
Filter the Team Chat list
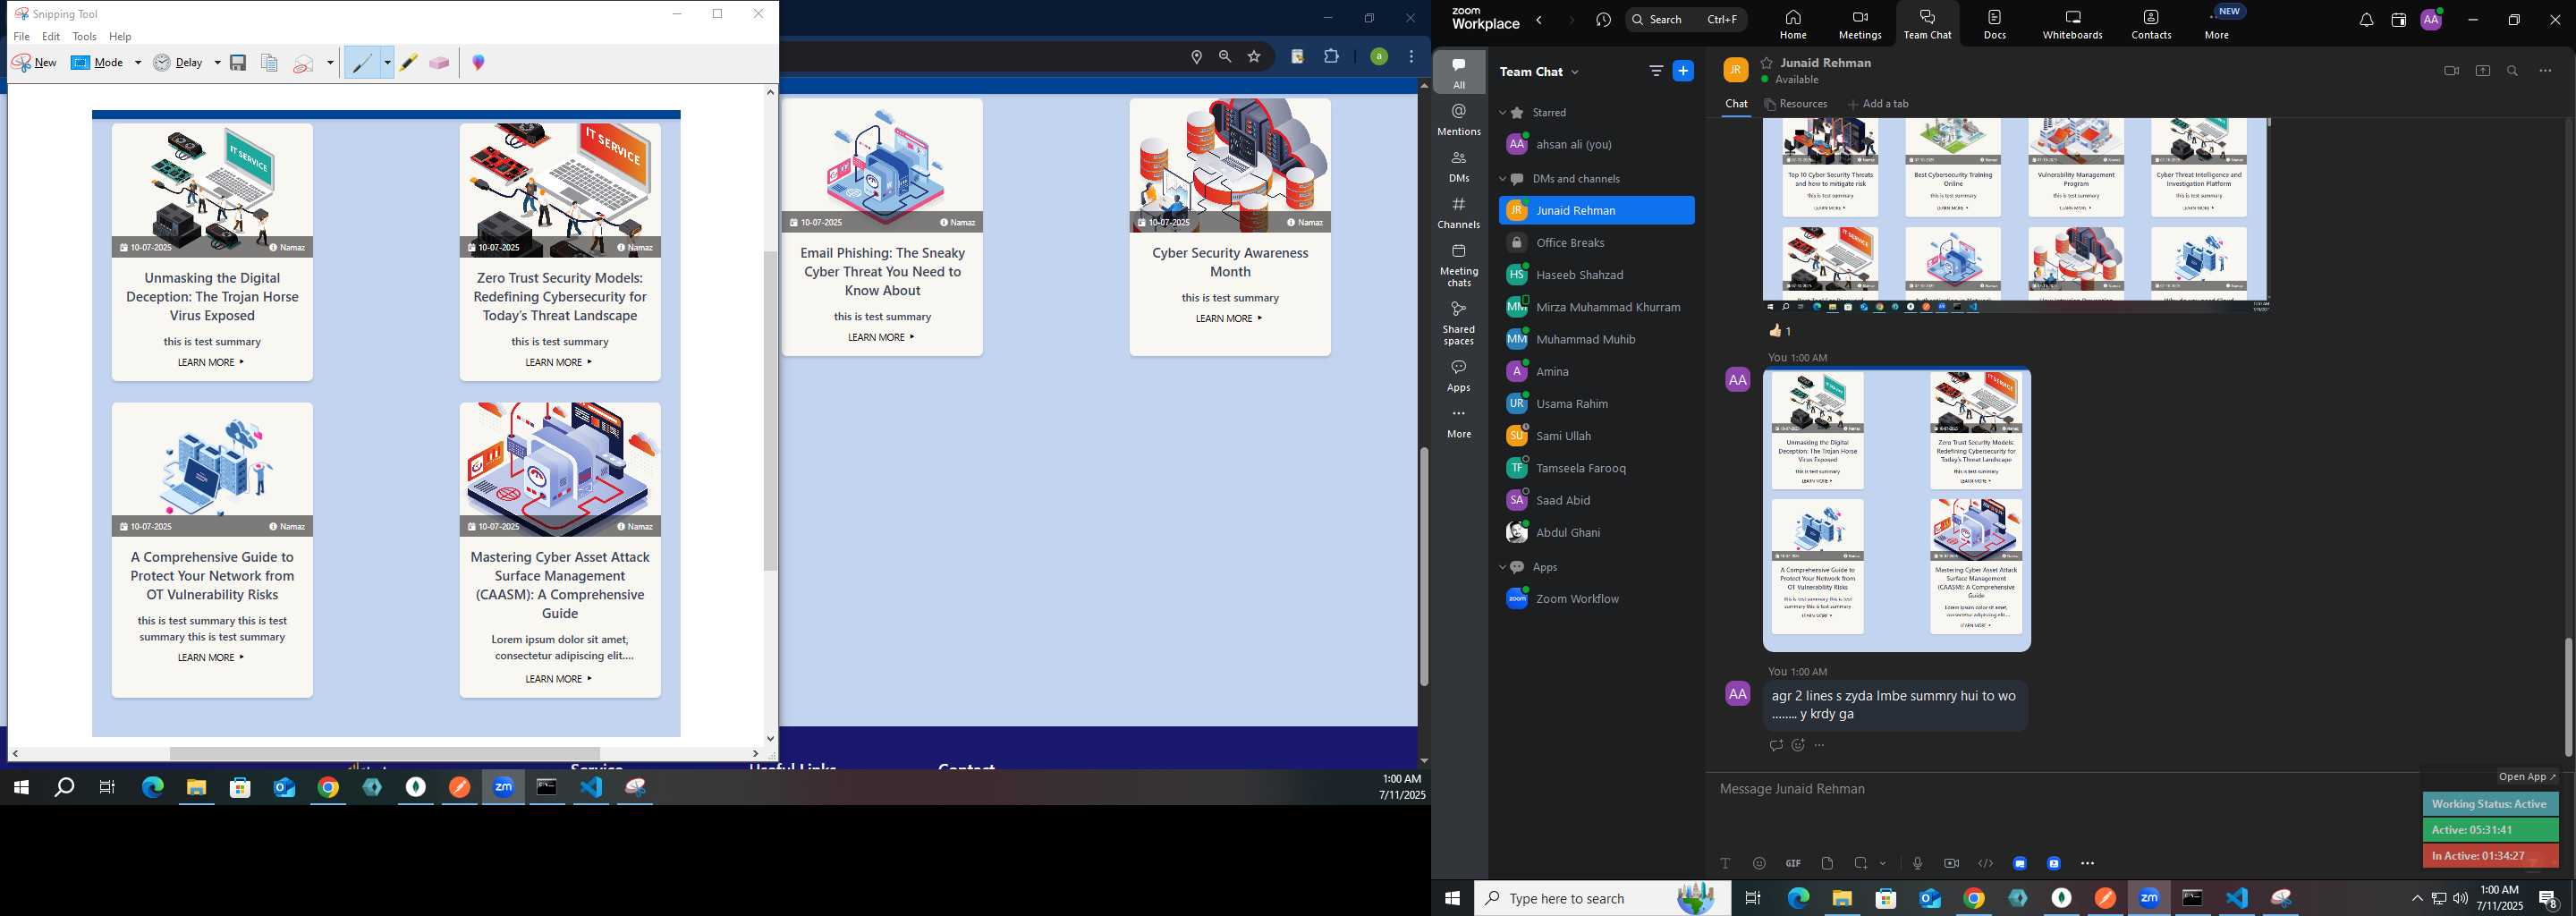[x=1656, y=71]
